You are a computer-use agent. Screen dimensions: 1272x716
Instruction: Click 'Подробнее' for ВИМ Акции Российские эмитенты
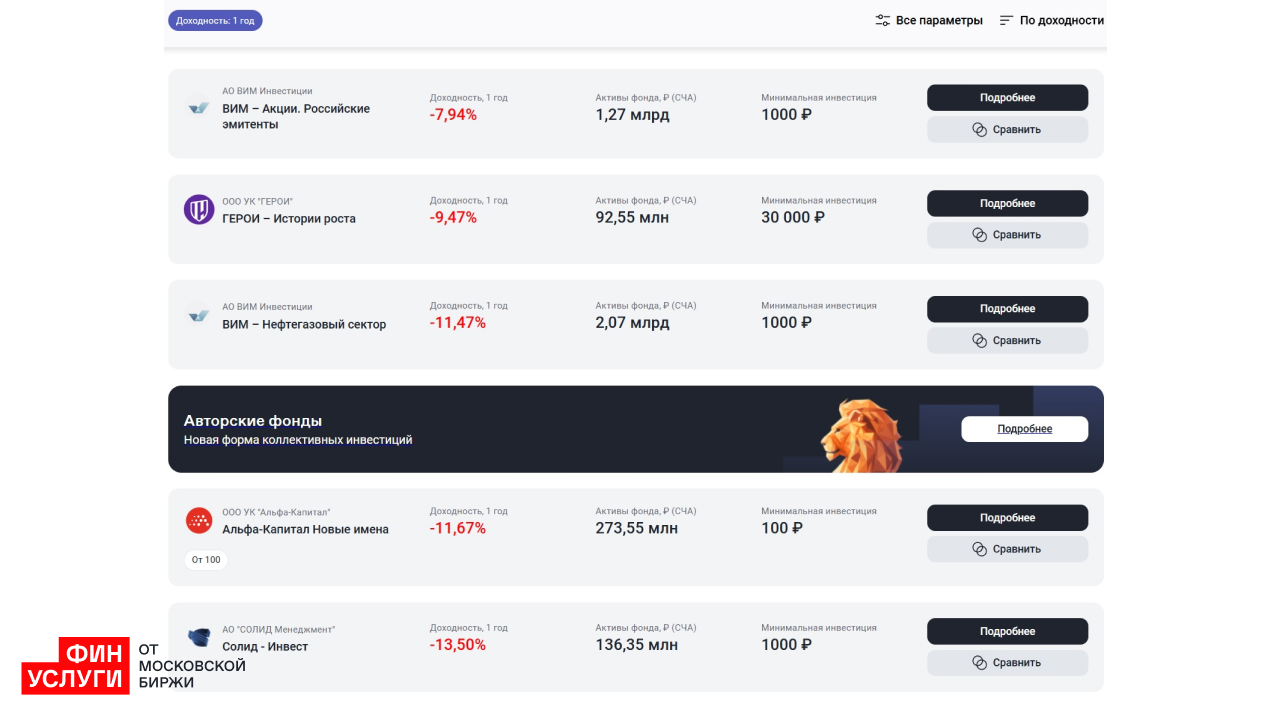point(1007,97)
